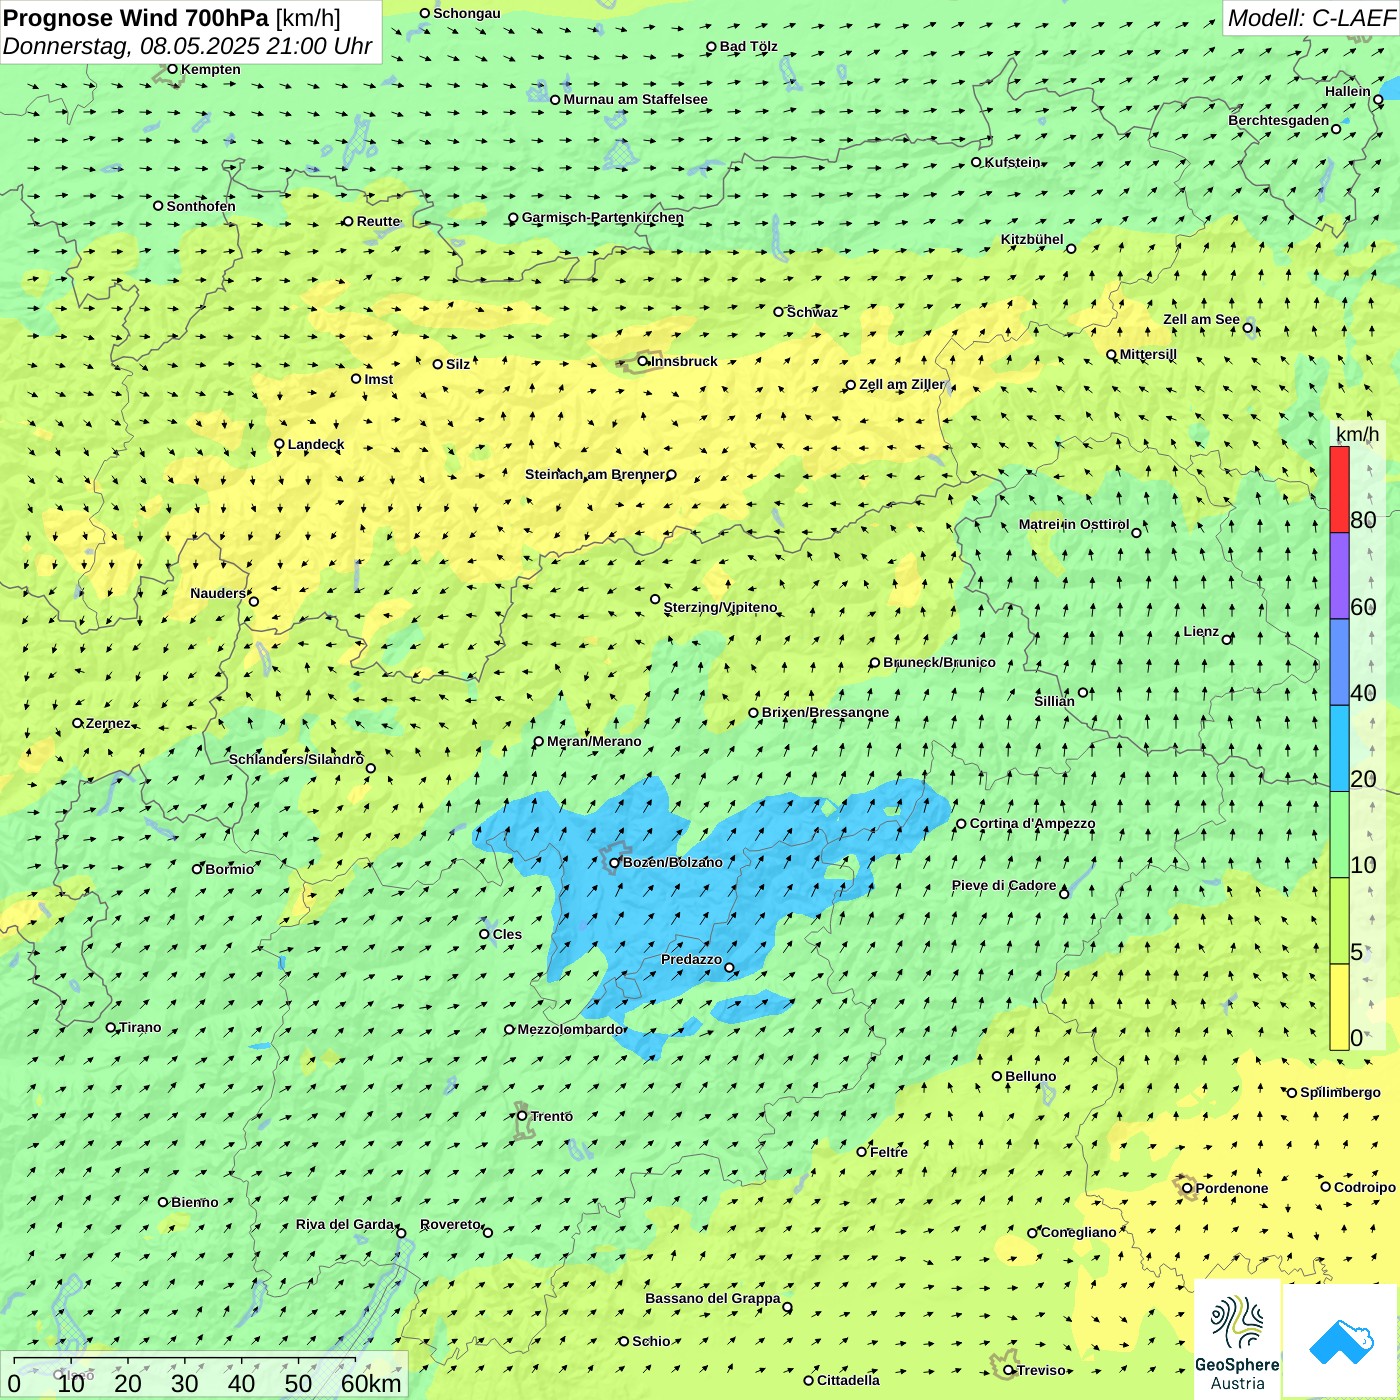Click the blue cloud logo icon

[x=1341, y=1341]
